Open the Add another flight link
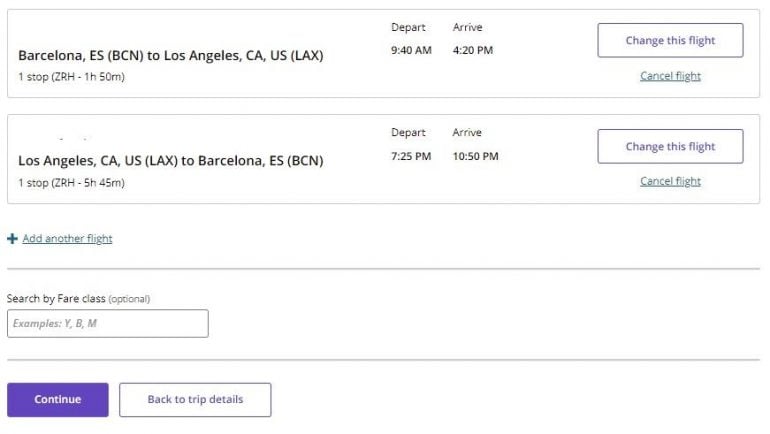 pyautogui.click(x=67, y=239)
